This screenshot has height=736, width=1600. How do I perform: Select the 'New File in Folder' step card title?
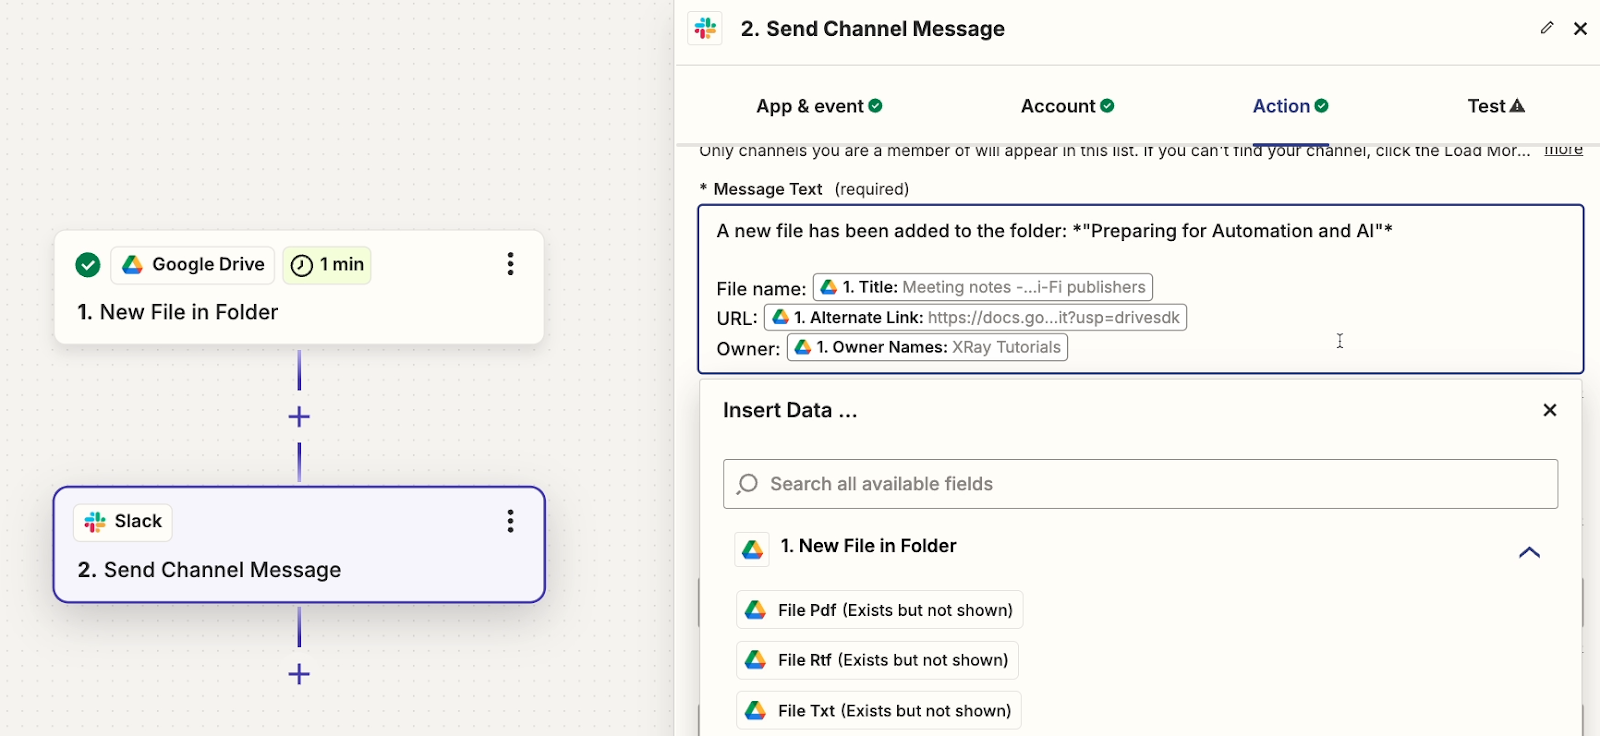click(178, 312)
